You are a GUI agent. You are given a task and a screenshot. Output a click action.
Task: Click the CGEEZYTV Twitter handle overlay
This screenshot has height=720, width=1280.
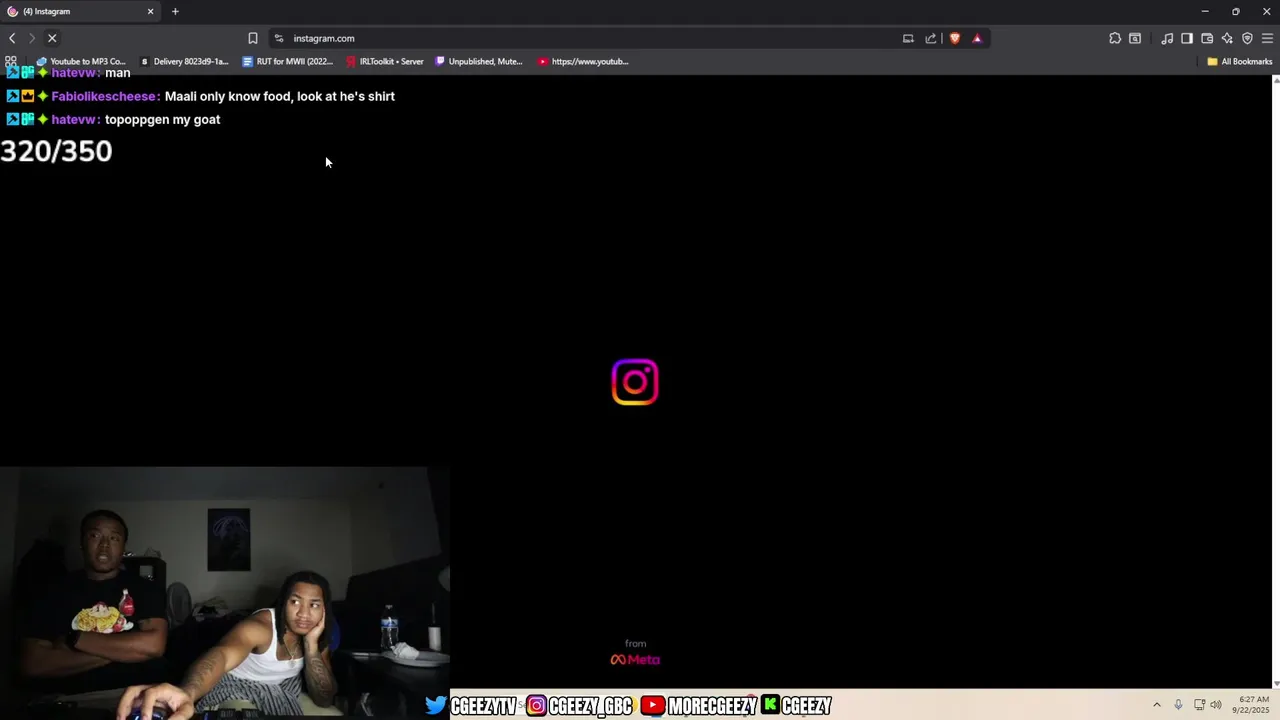(471, 706)
